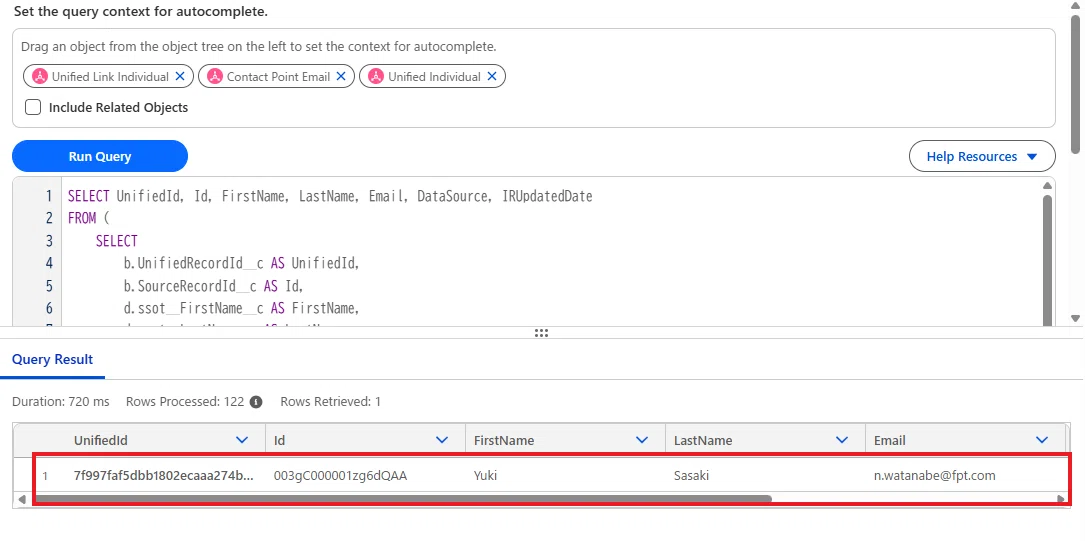Click the editor scrollbar up arrow
This screenshot has height=541, width=1085.
tap(1048, 185)
